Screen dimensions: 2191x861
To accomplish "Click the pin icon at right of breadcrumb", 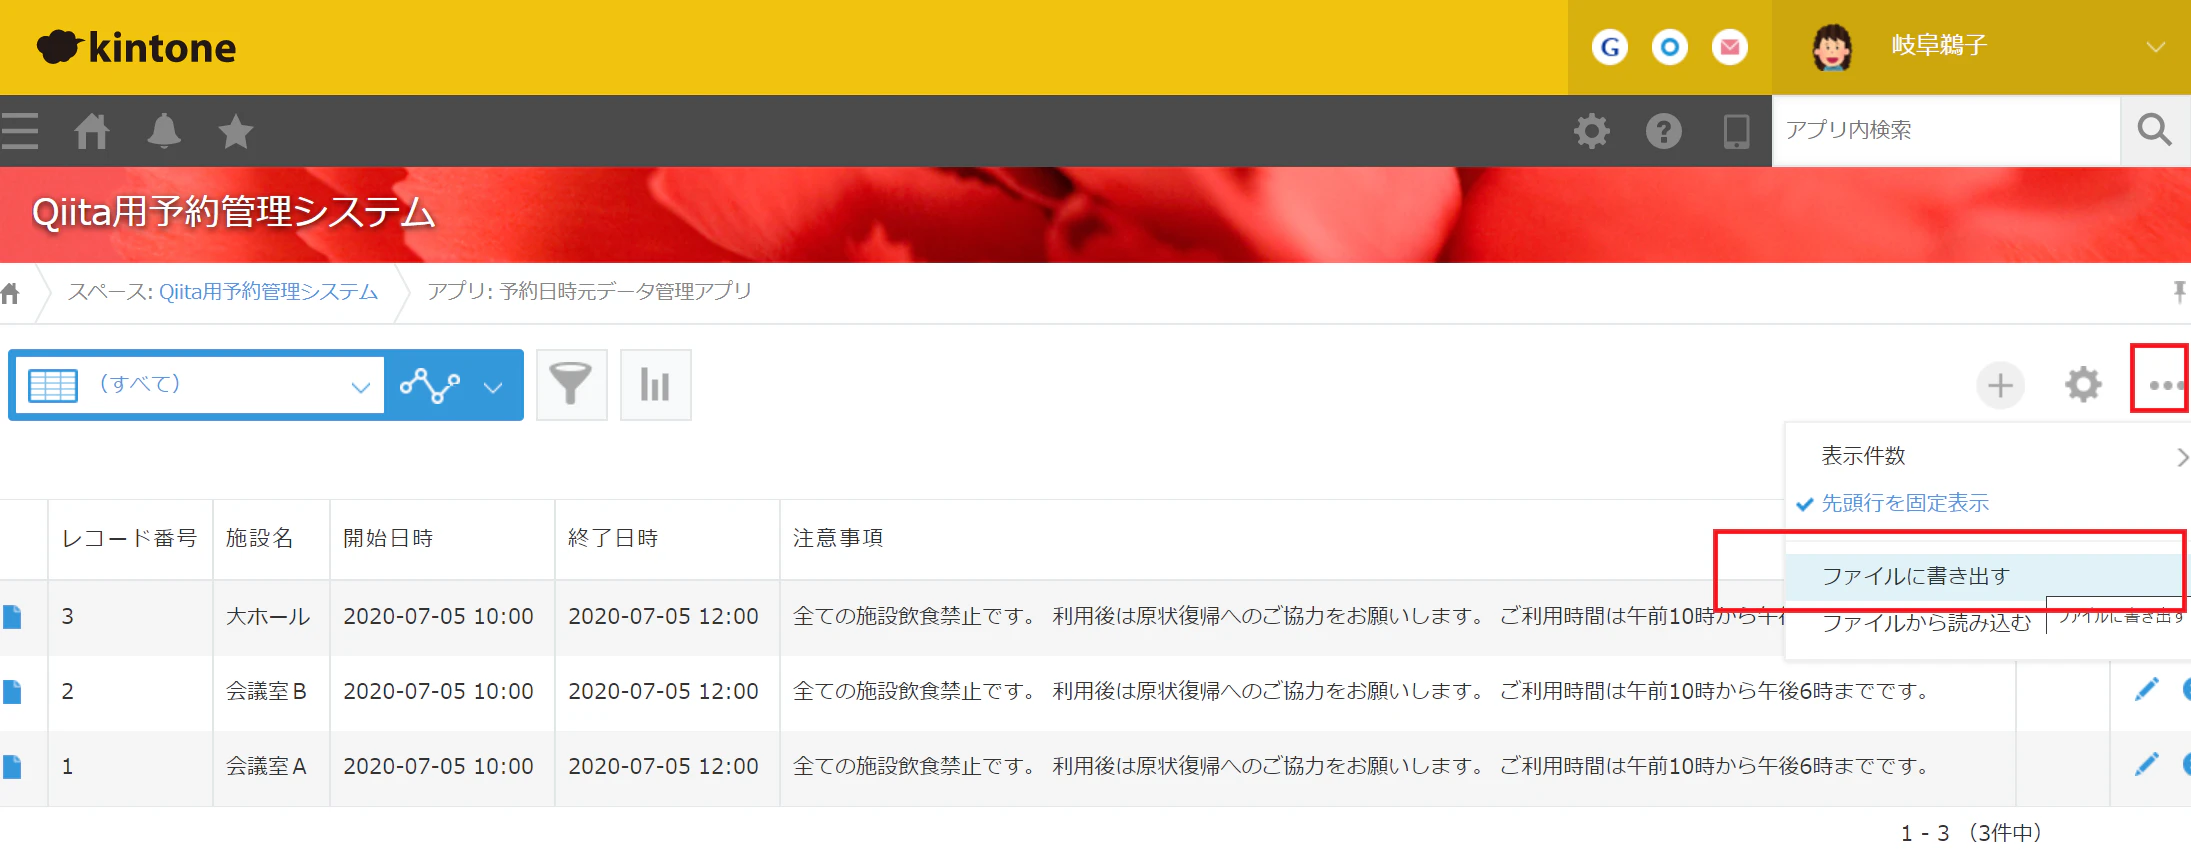I will (2179, 292).
